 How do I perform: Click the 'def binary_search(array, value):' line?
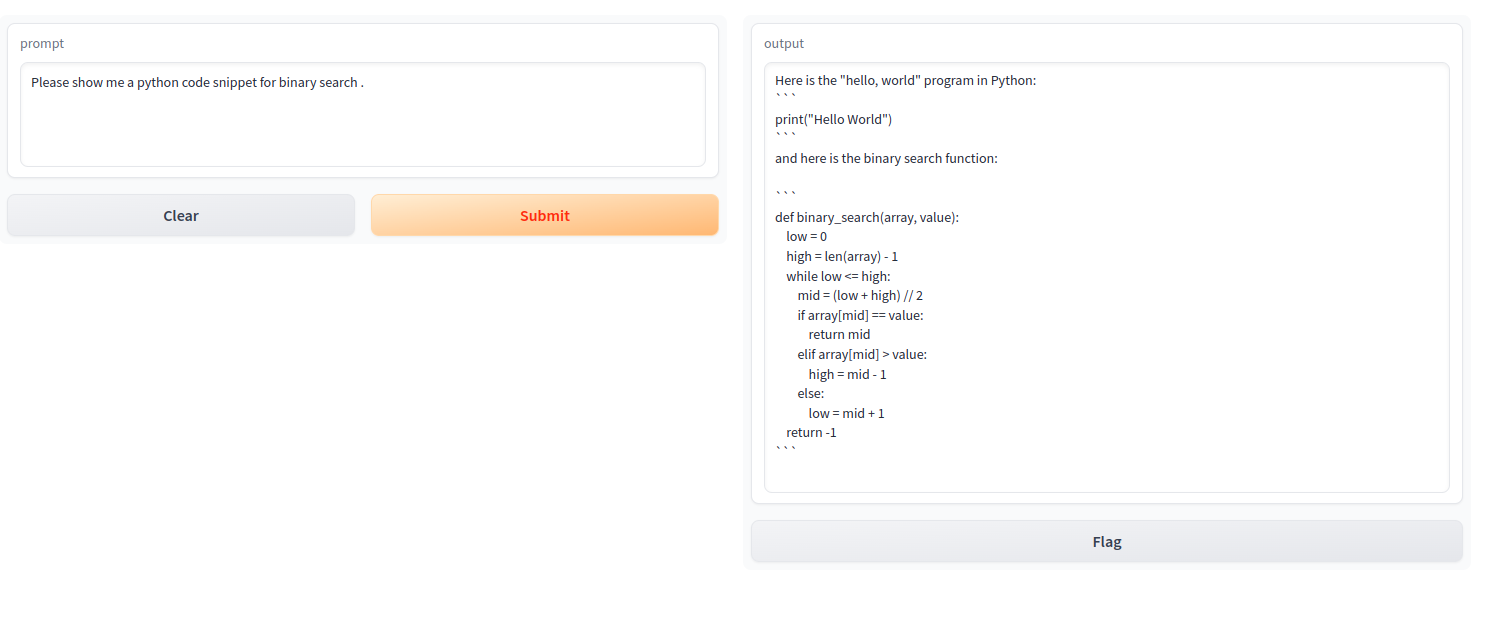(867, 217)
